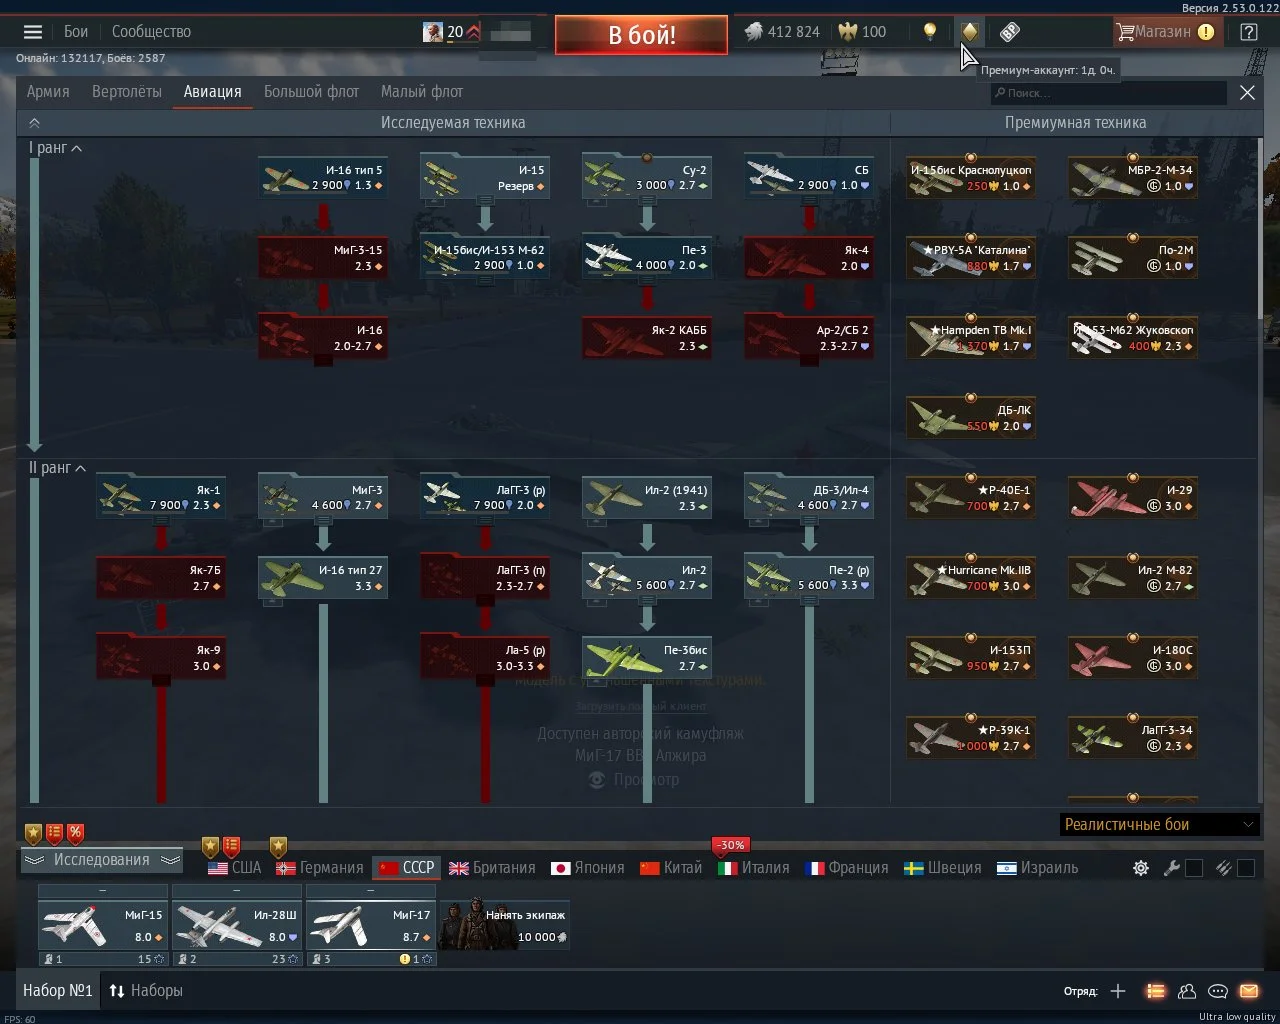Image resolution: width=1280 pixels, height=1024 pixels.
Task: Expand the Исследования panel
Action: (x=102, y=860)
